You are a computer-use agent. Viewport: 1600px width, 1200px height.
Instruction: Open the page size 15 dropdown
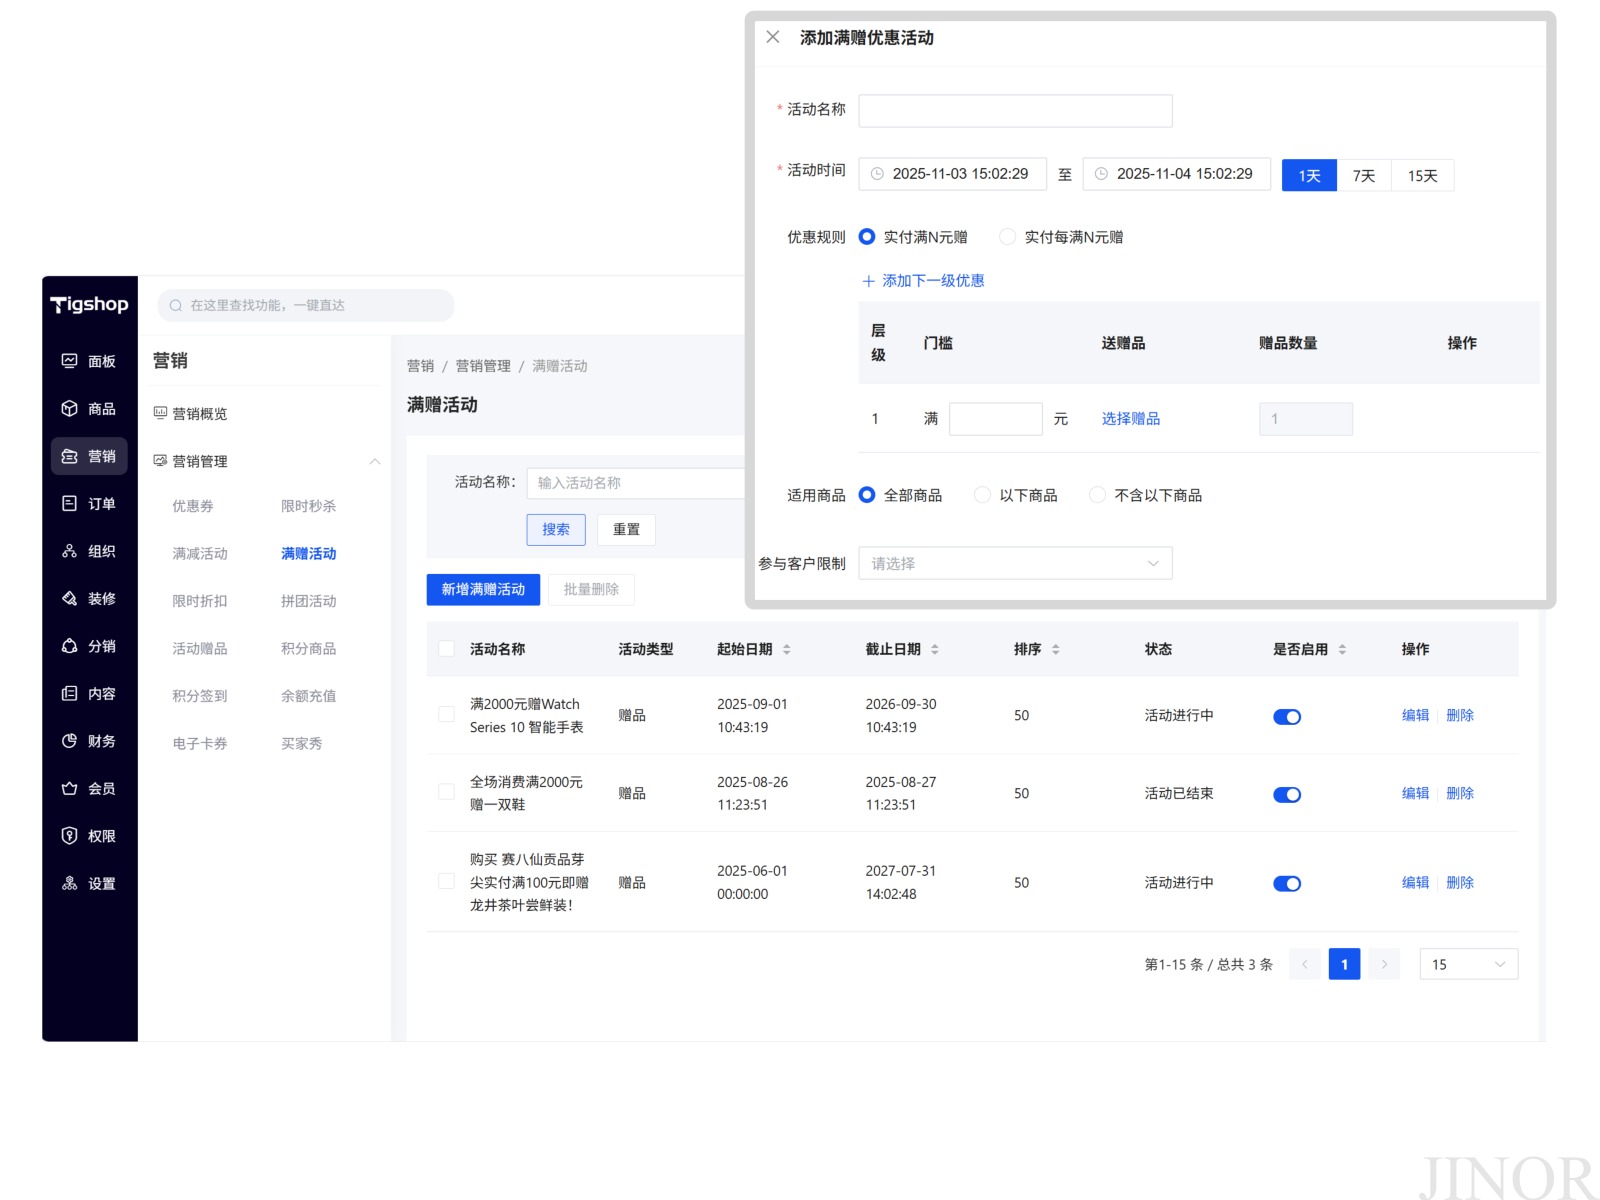(x=1468, y=964)
